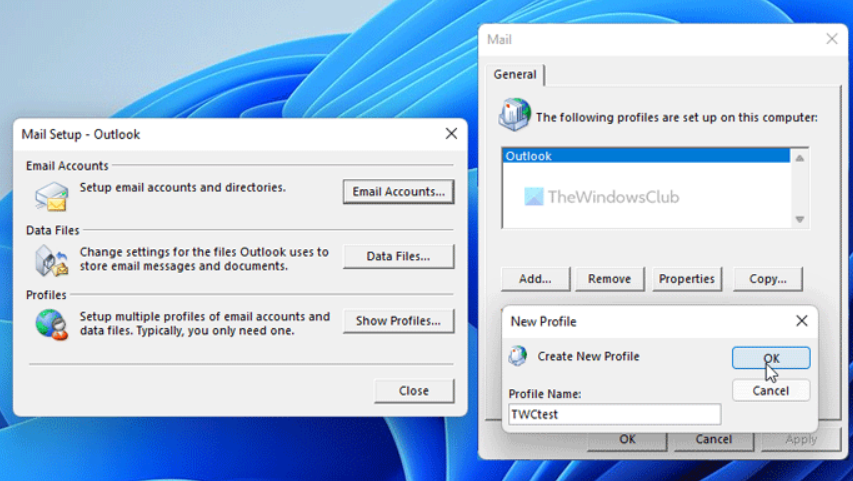Open the Email Accounts settings
Viewport: 853px width, 481px height.
tap(398, 191)
